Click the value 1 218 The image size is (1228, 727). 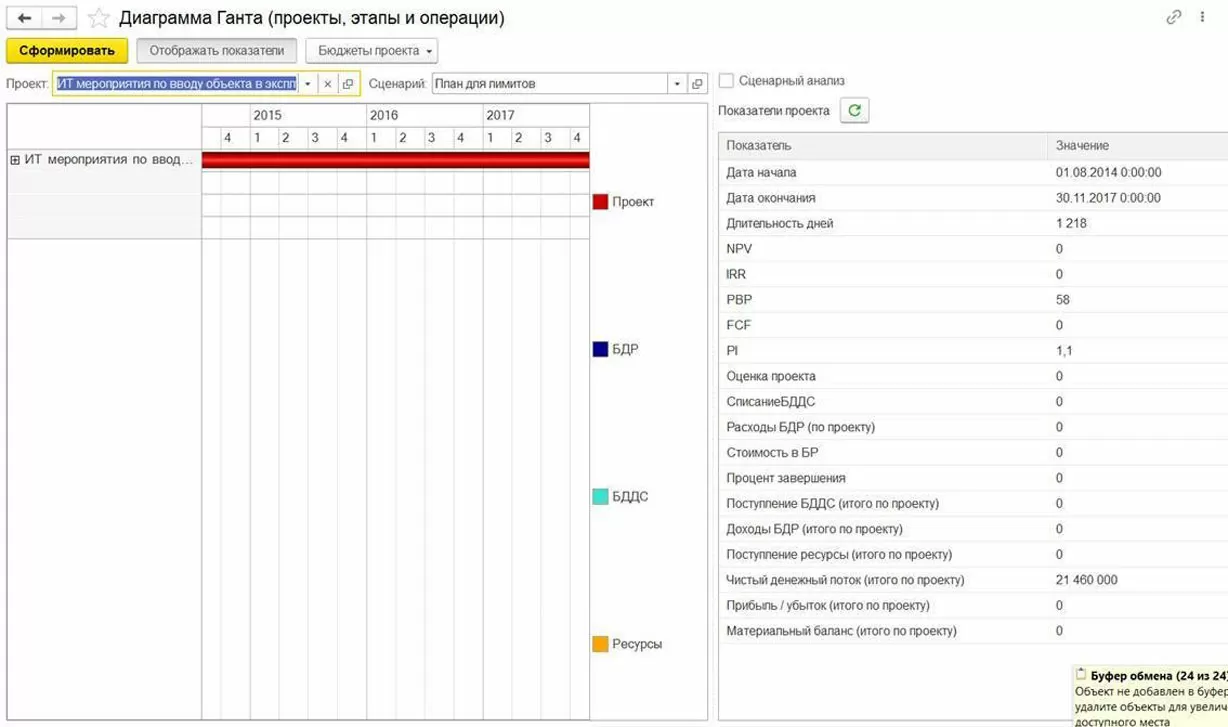1071,223
